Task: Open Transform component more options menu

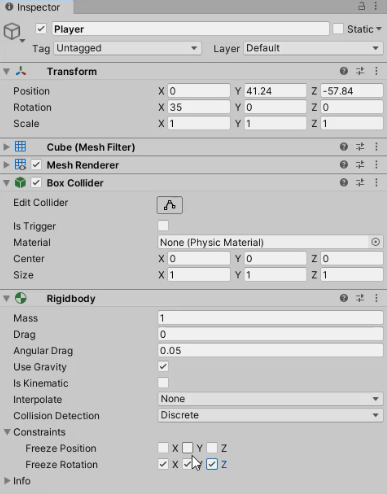Action: point(376,71)
